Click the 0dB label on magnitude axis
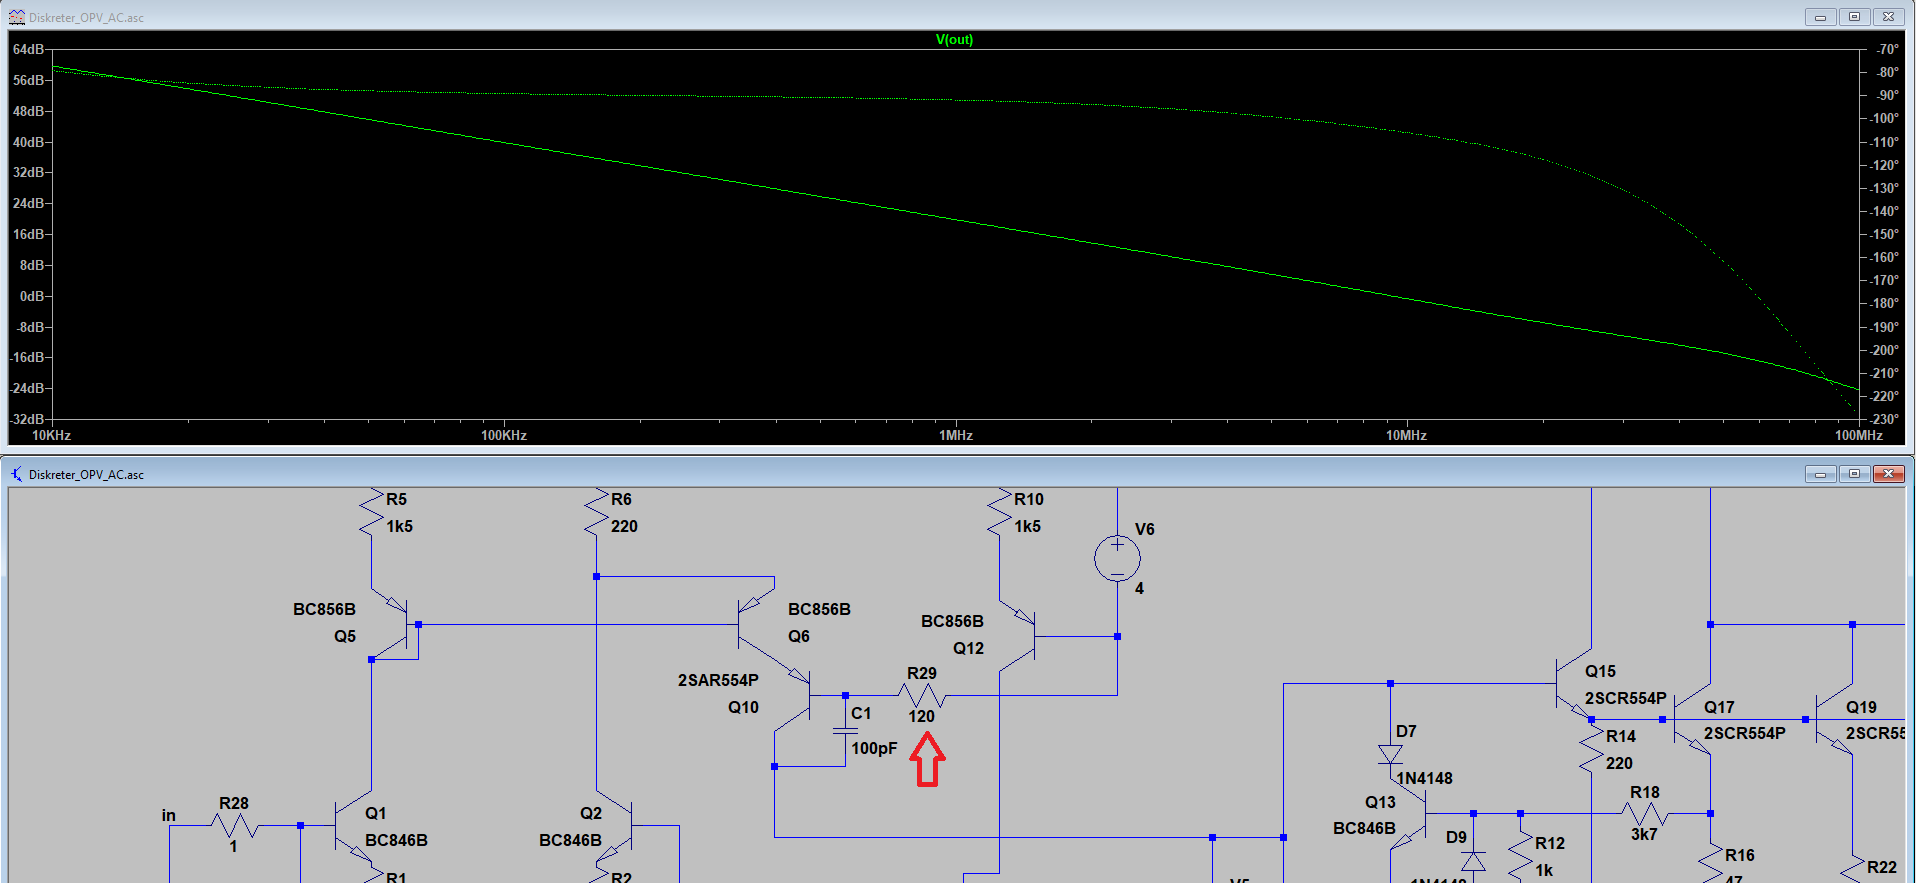 pos(32,296)
